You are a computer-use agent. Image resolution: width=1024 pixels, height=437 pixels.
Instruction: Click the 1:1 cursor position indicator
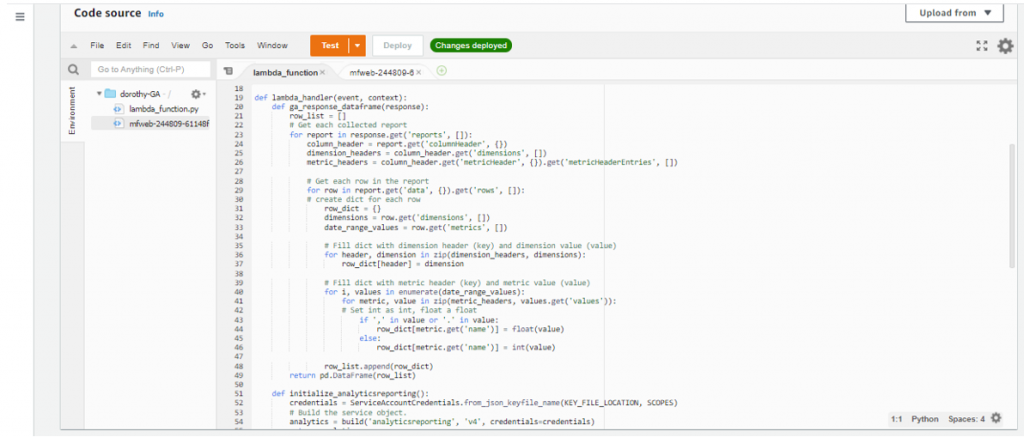pyautogui.click(x=897, y=419)
